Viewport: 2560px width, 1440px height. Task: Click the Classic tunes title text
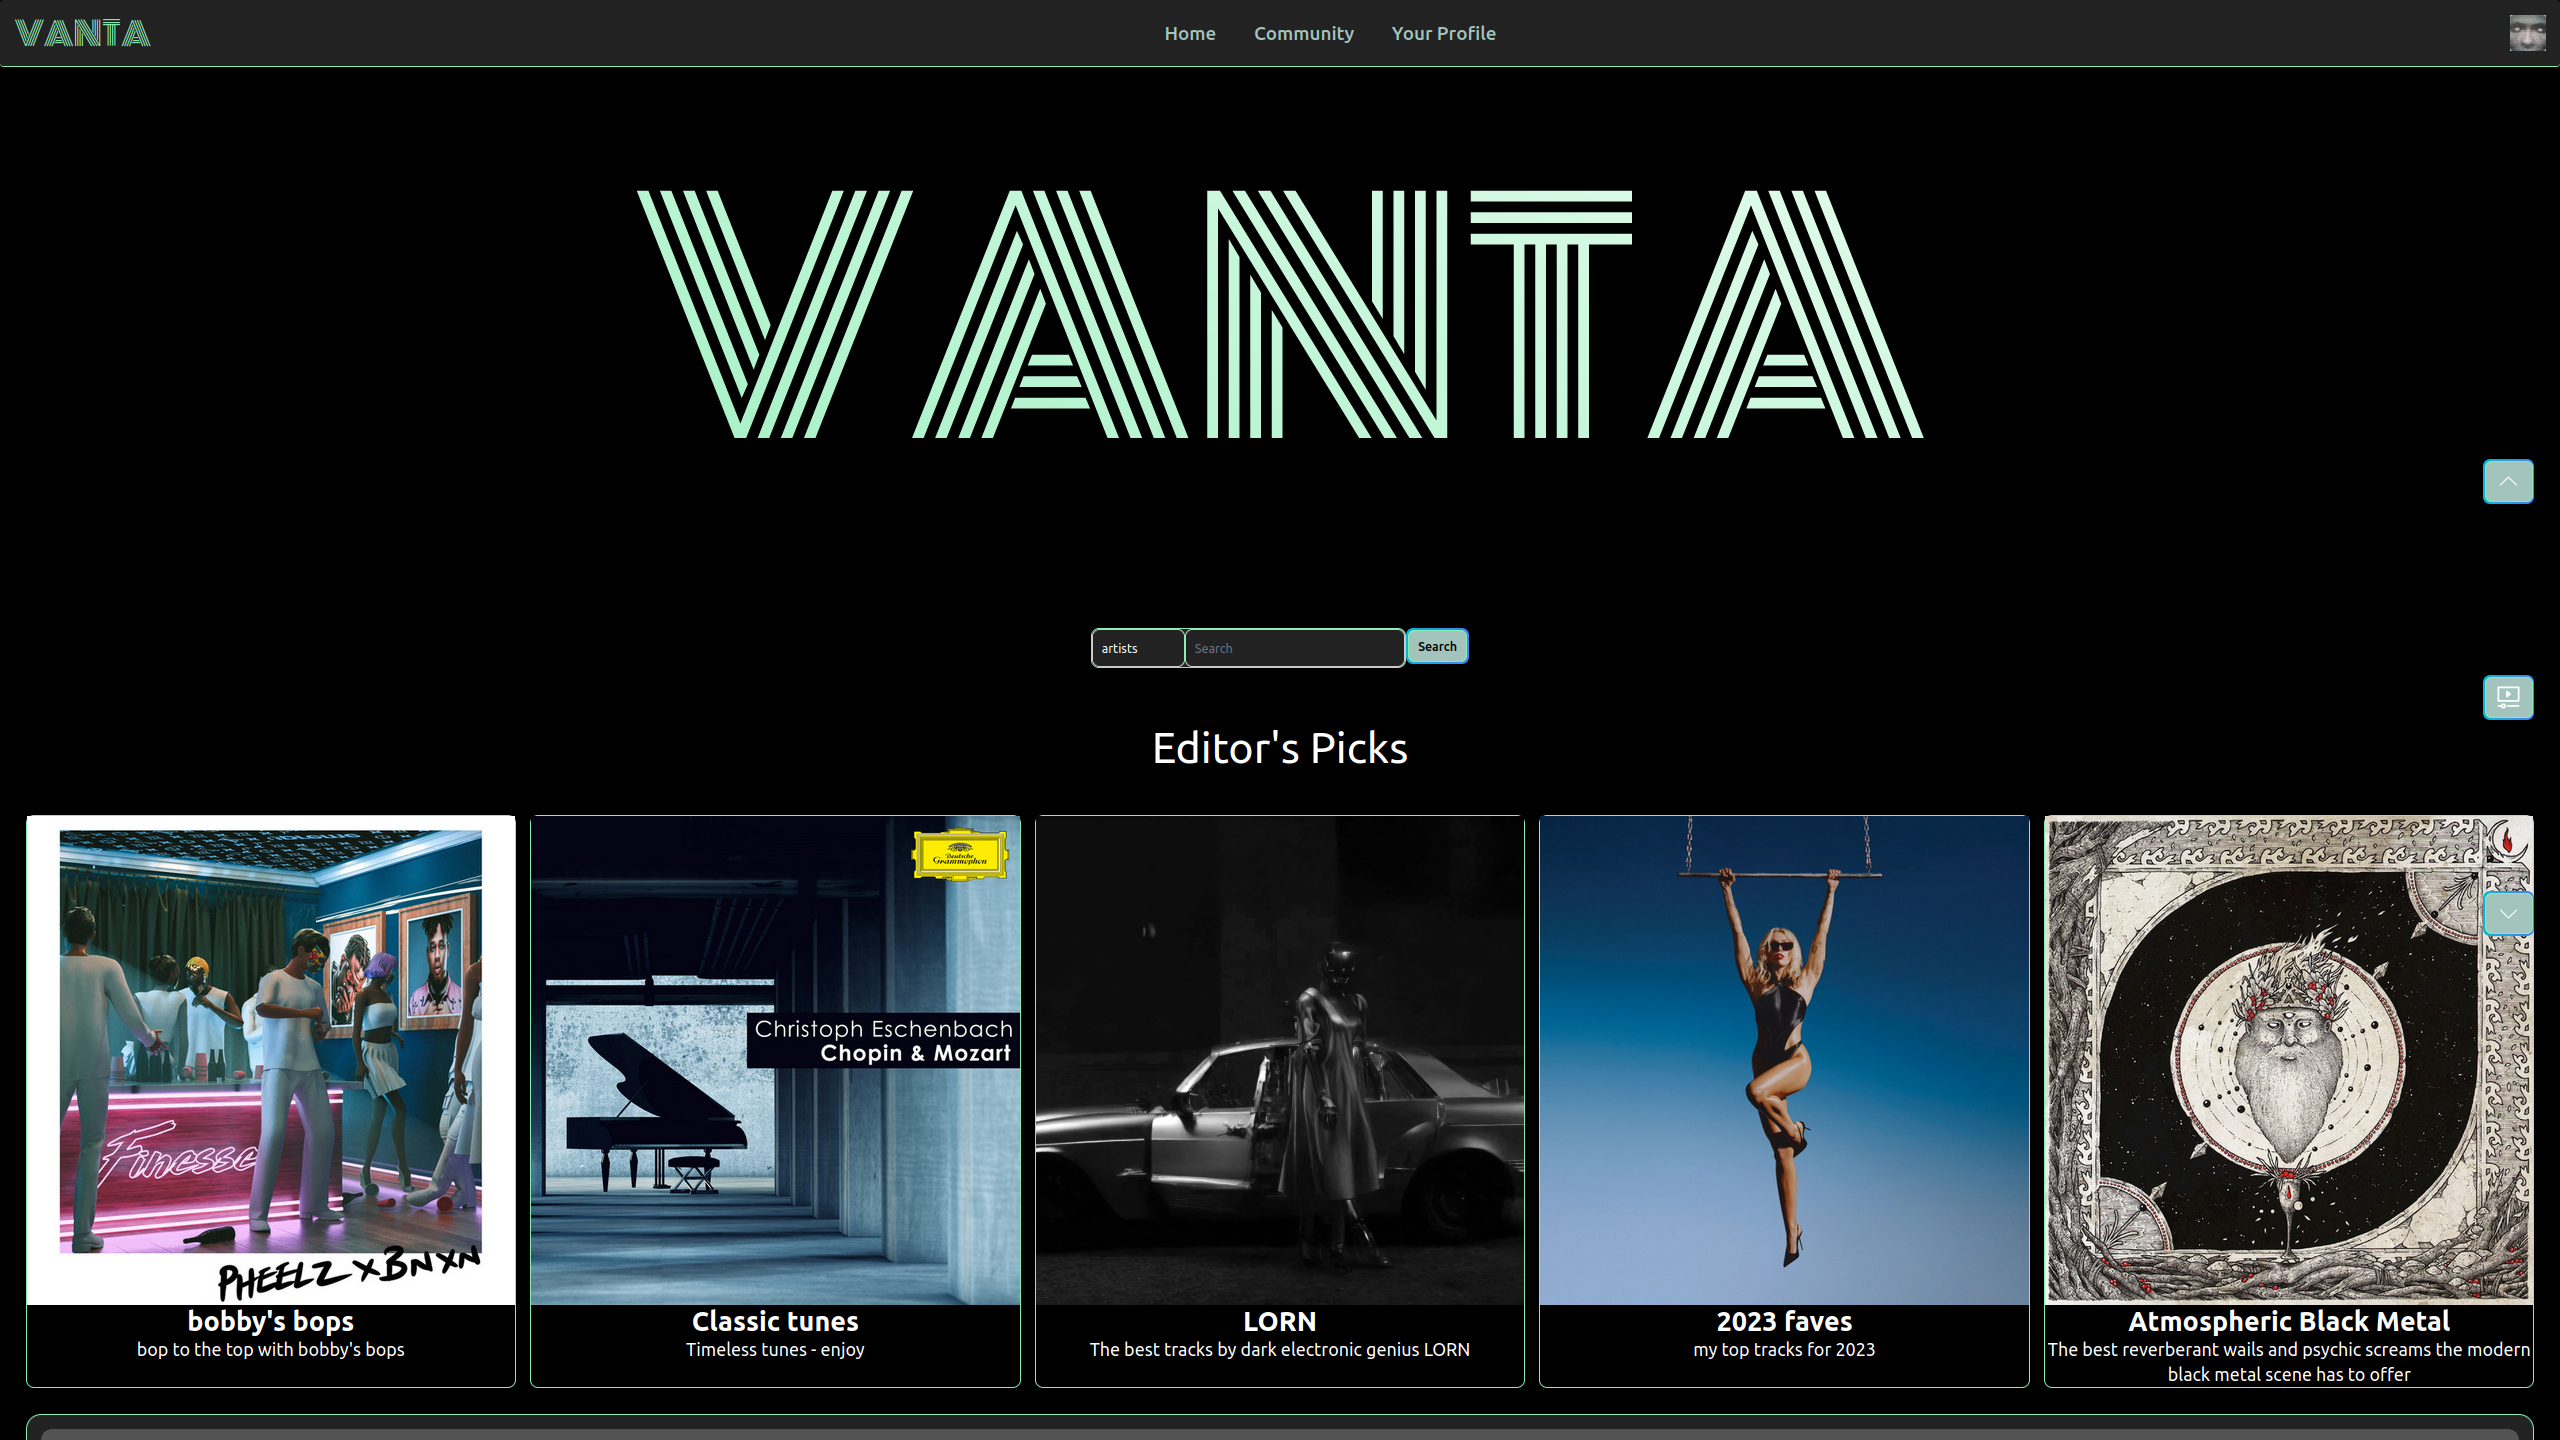pos(775,1321)
